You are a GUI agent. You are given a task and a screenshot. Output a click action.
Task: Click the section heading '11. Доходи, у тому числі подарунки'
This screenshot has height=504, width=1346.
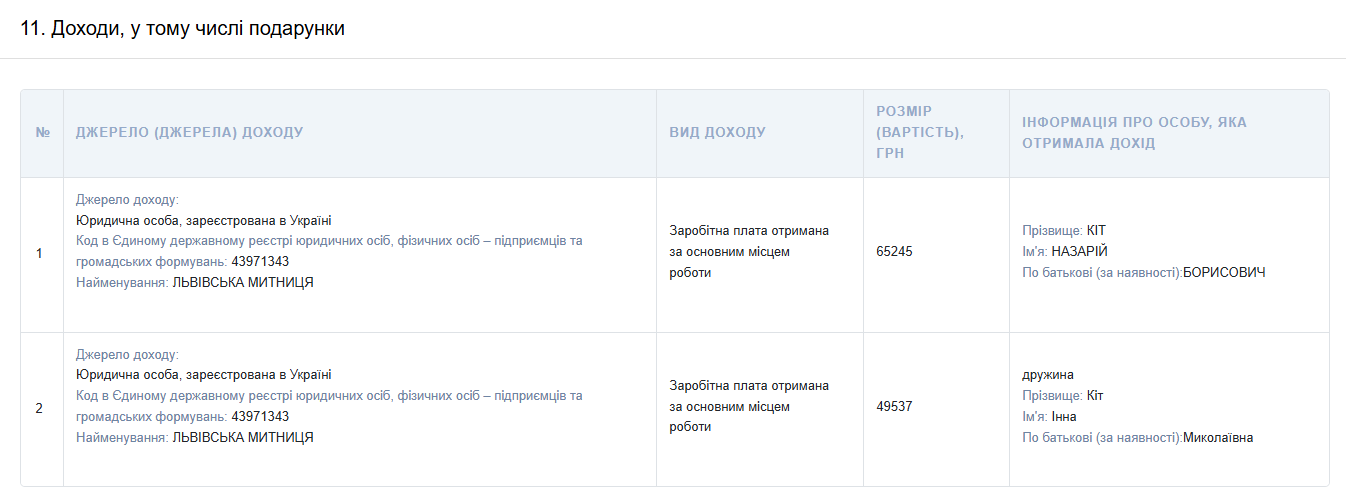tap(183, 29)
